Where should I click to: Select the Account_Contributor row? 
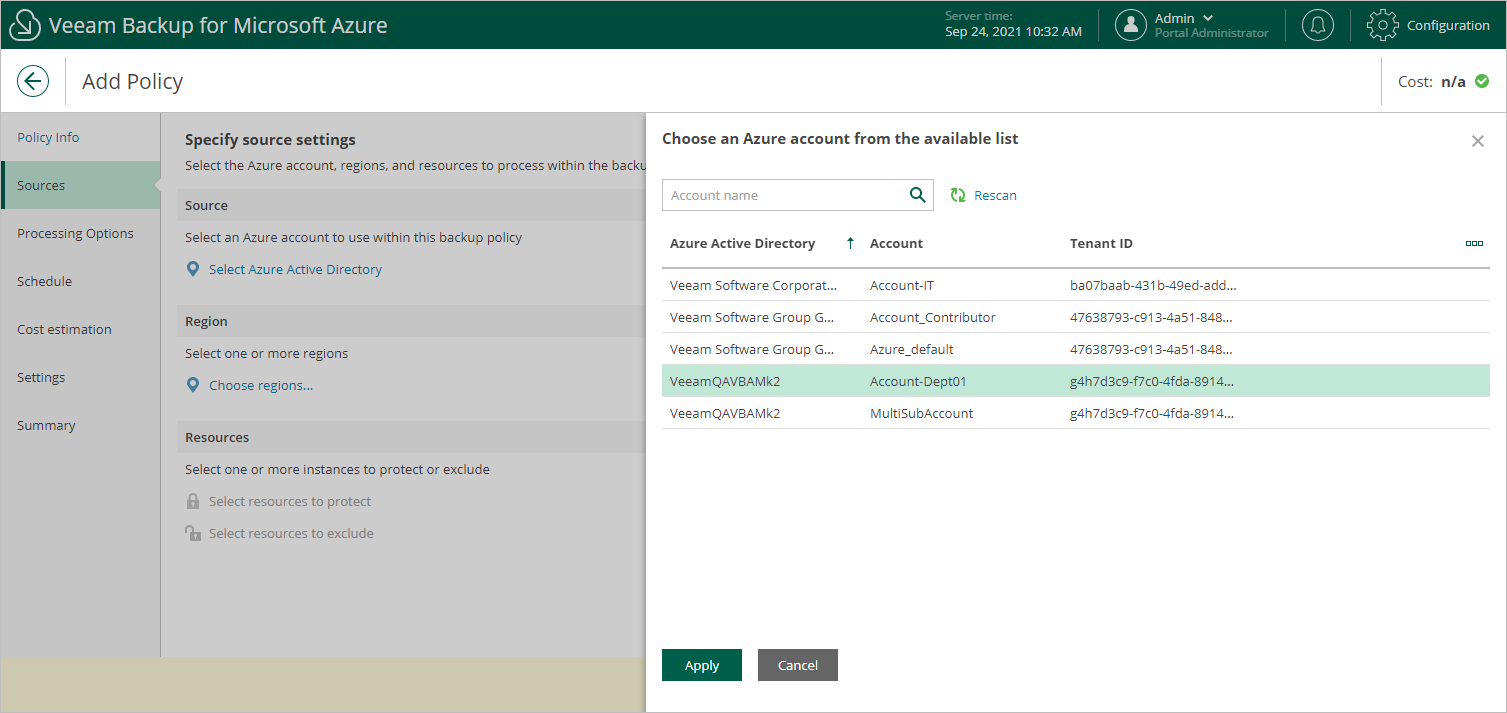(x=1076, y=317)
